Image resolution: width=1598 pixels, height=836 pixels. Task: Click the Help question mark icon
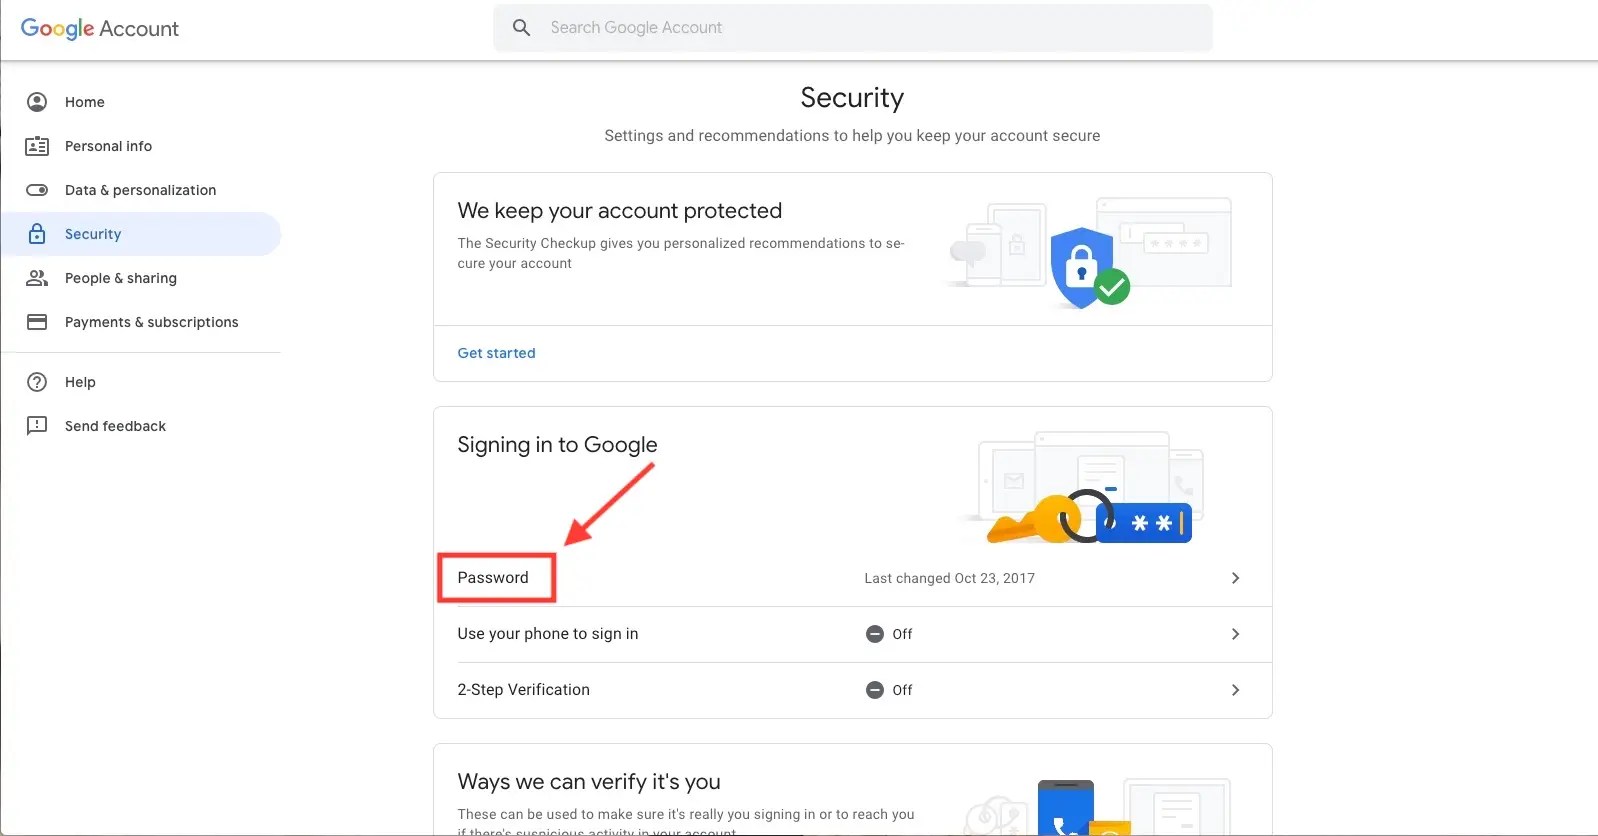pyautogui.click(x=37, y=382)
